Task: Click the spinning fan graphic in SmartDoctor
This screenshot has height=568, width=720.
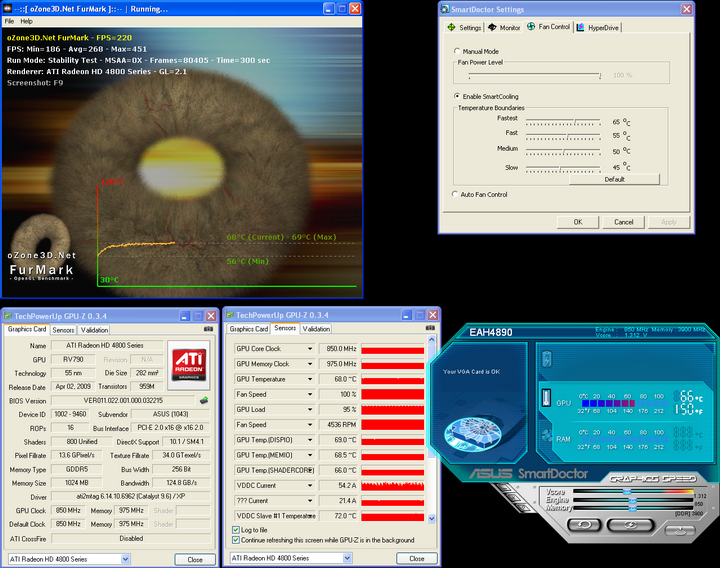Action: click(x=474, y=433)
